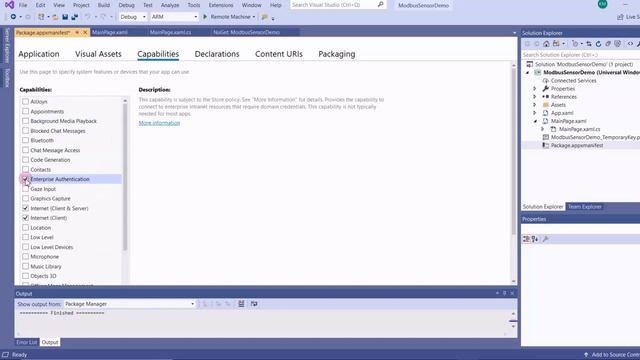Click the New Project toolbar icon
This screenshot has height=360, width=640.
(41, 17)
